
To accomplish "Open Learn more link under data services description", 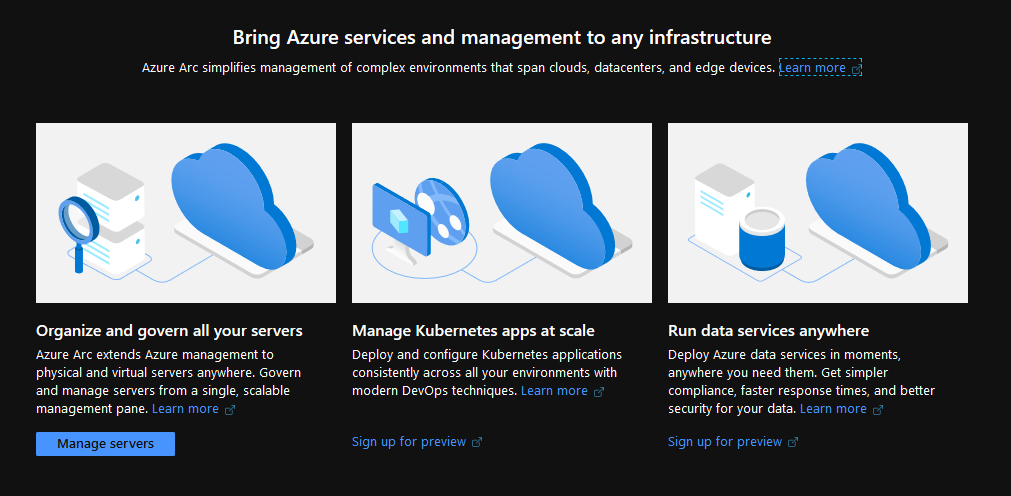I will [833, 409].
